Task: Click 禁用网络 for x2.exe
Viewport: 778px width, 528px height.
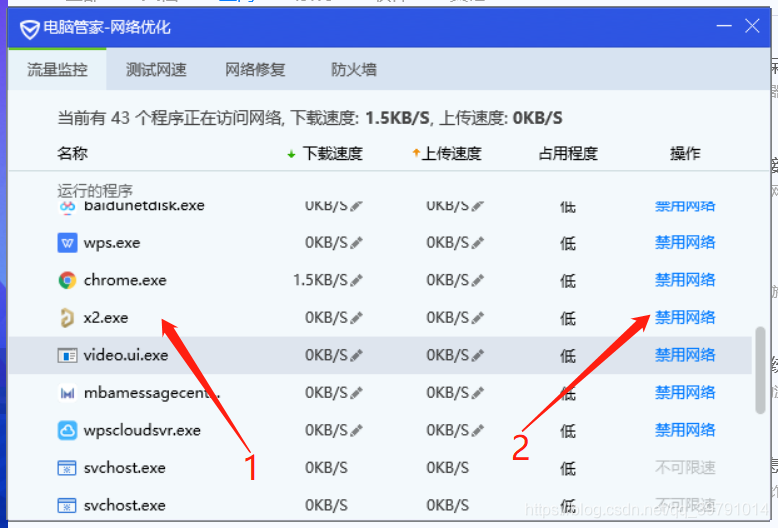Action: 685,318
